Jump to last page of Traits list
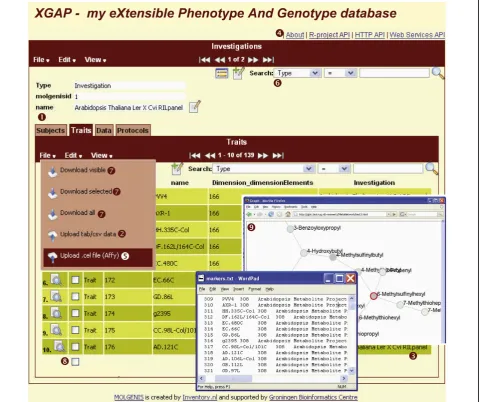This screenshot has width=480, height=402. 278,155
